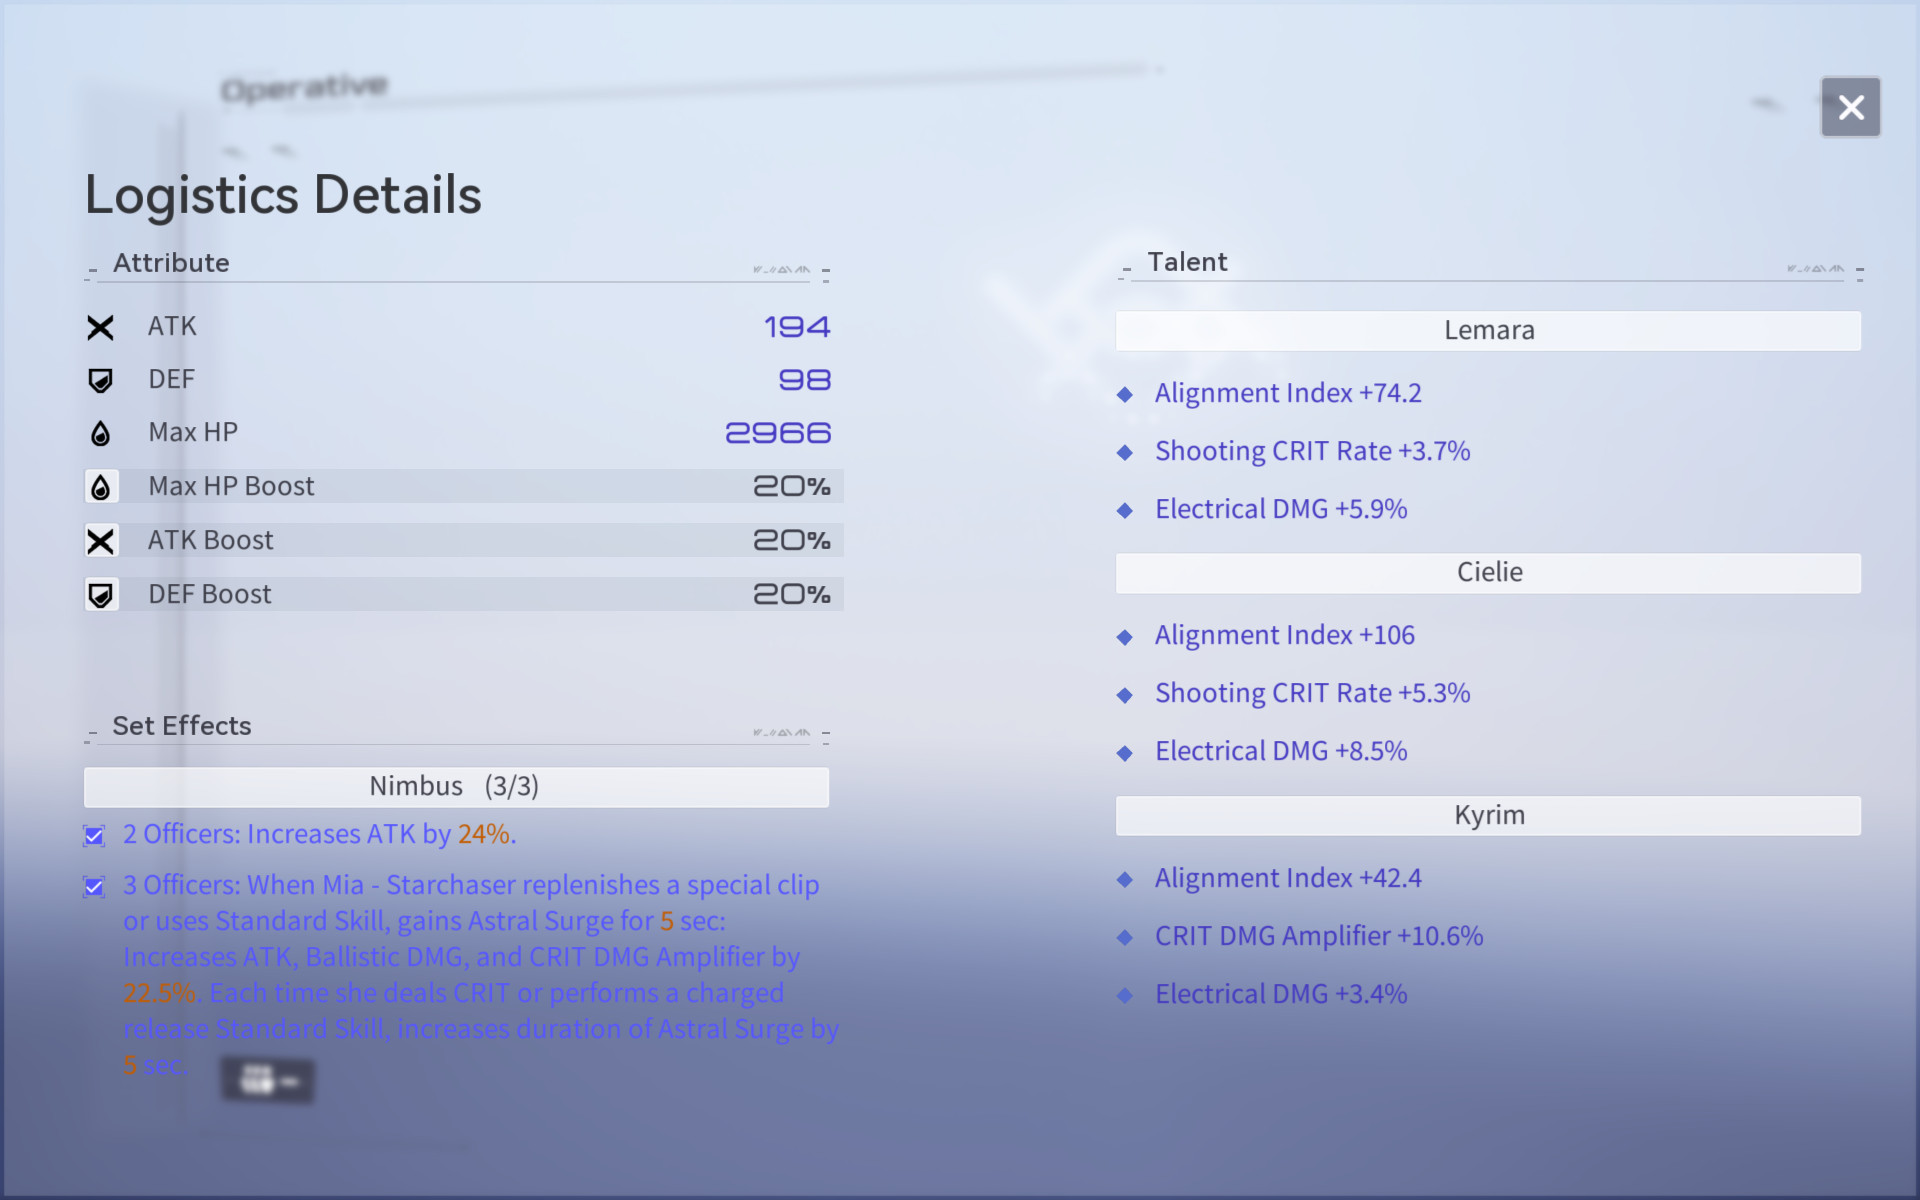Click the Max HP droplet icon
The height and width of the screenshot is (1200, 1920).
pos(100,433)
